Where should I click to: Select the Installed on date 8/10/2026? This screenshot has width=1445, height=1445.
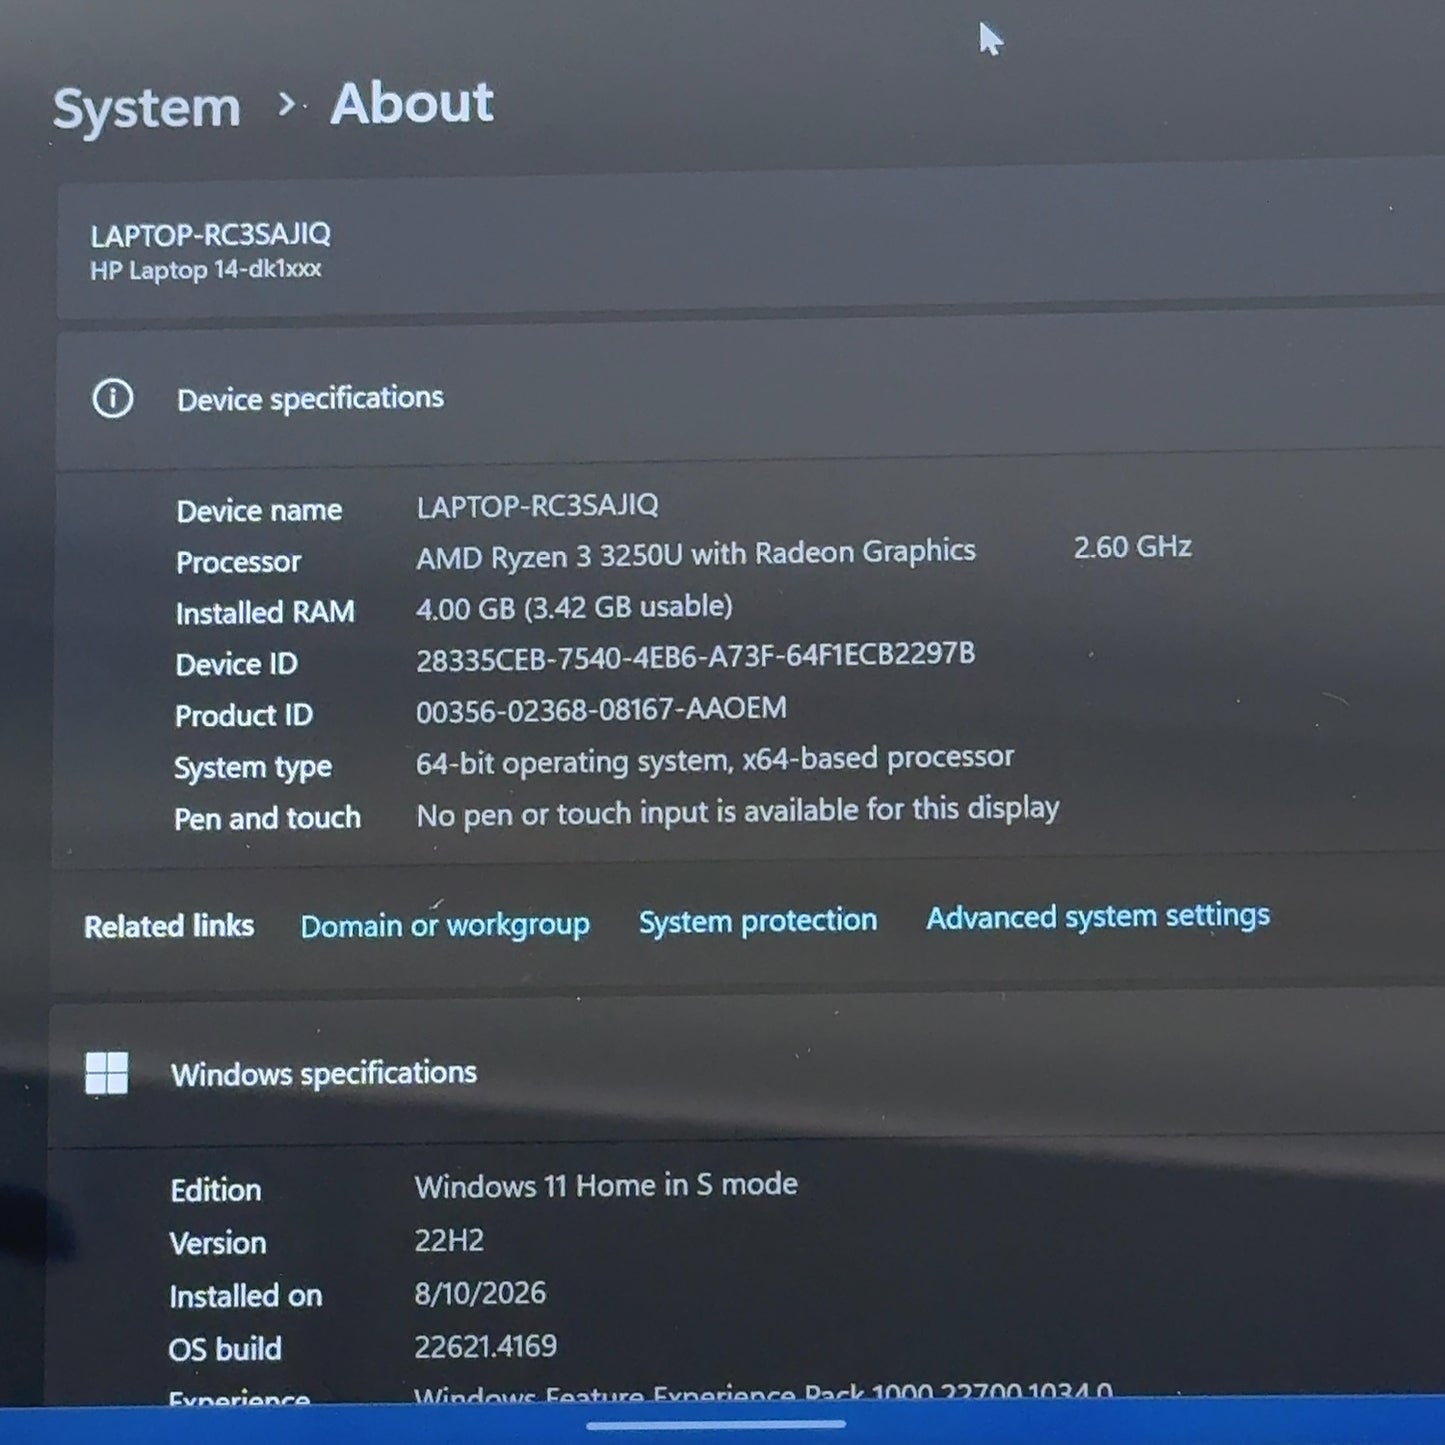point(480,1294)
